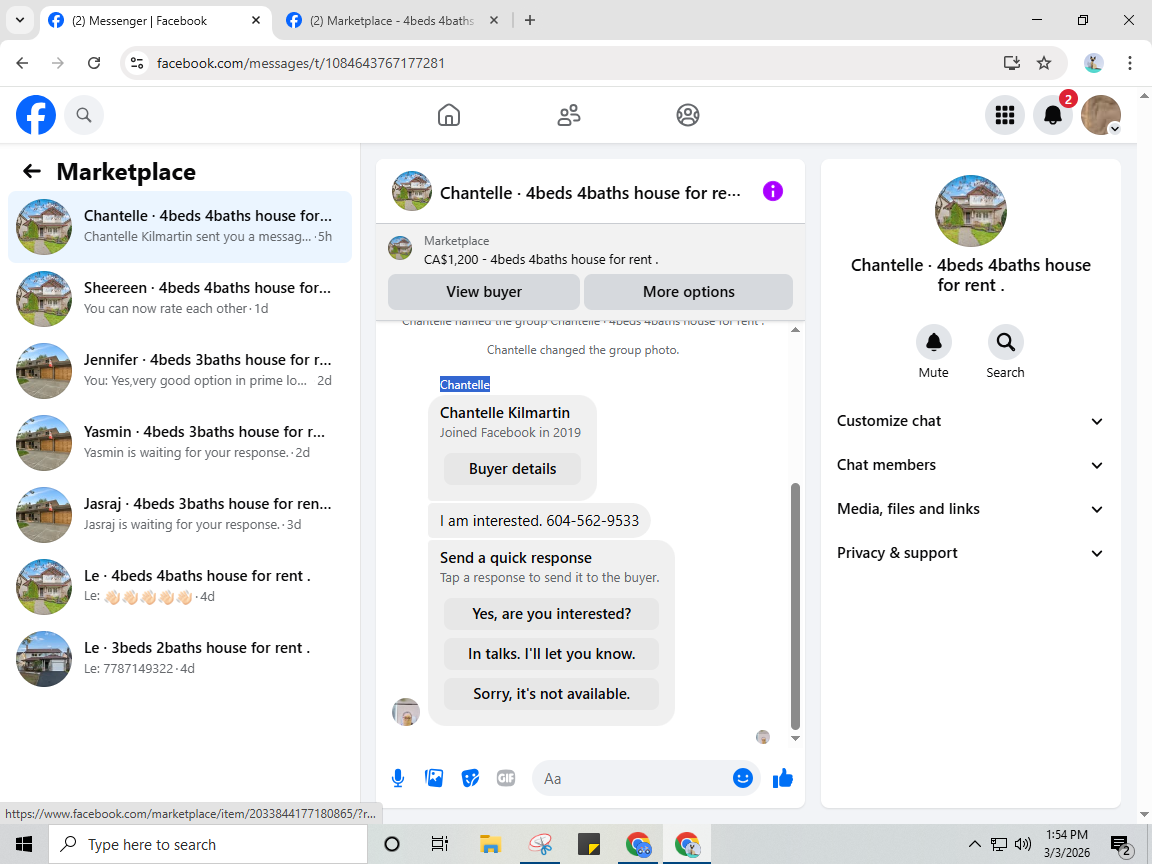Open the apps grid menu icon
The height and width of the screenshot is (864, 1152).
[1004, 115]
